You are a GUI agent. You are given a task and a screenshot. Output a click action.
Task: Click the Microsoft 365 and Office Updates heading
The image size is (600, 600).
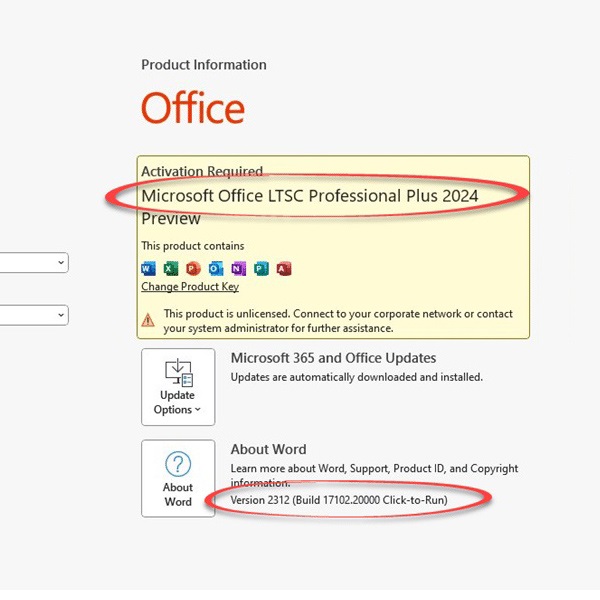[x=333, y=358]
